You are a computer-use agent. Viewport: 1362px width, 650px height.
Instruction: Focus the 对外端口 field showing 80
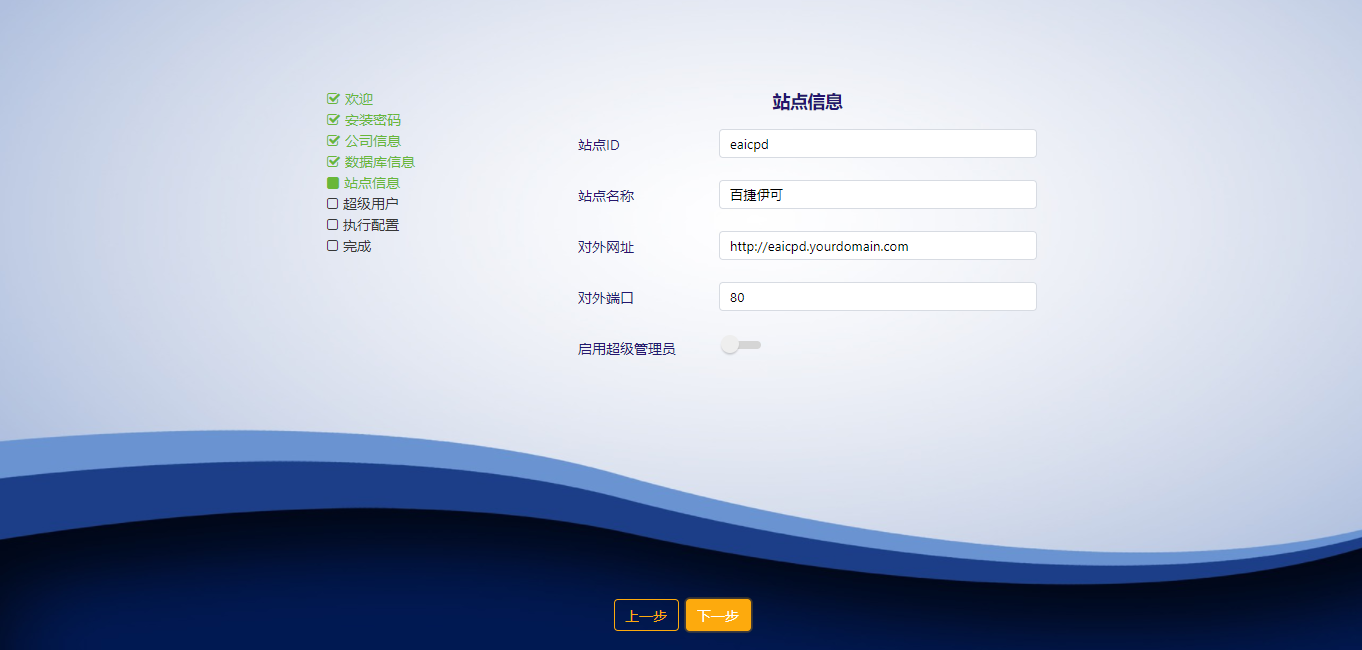[878, 297]
